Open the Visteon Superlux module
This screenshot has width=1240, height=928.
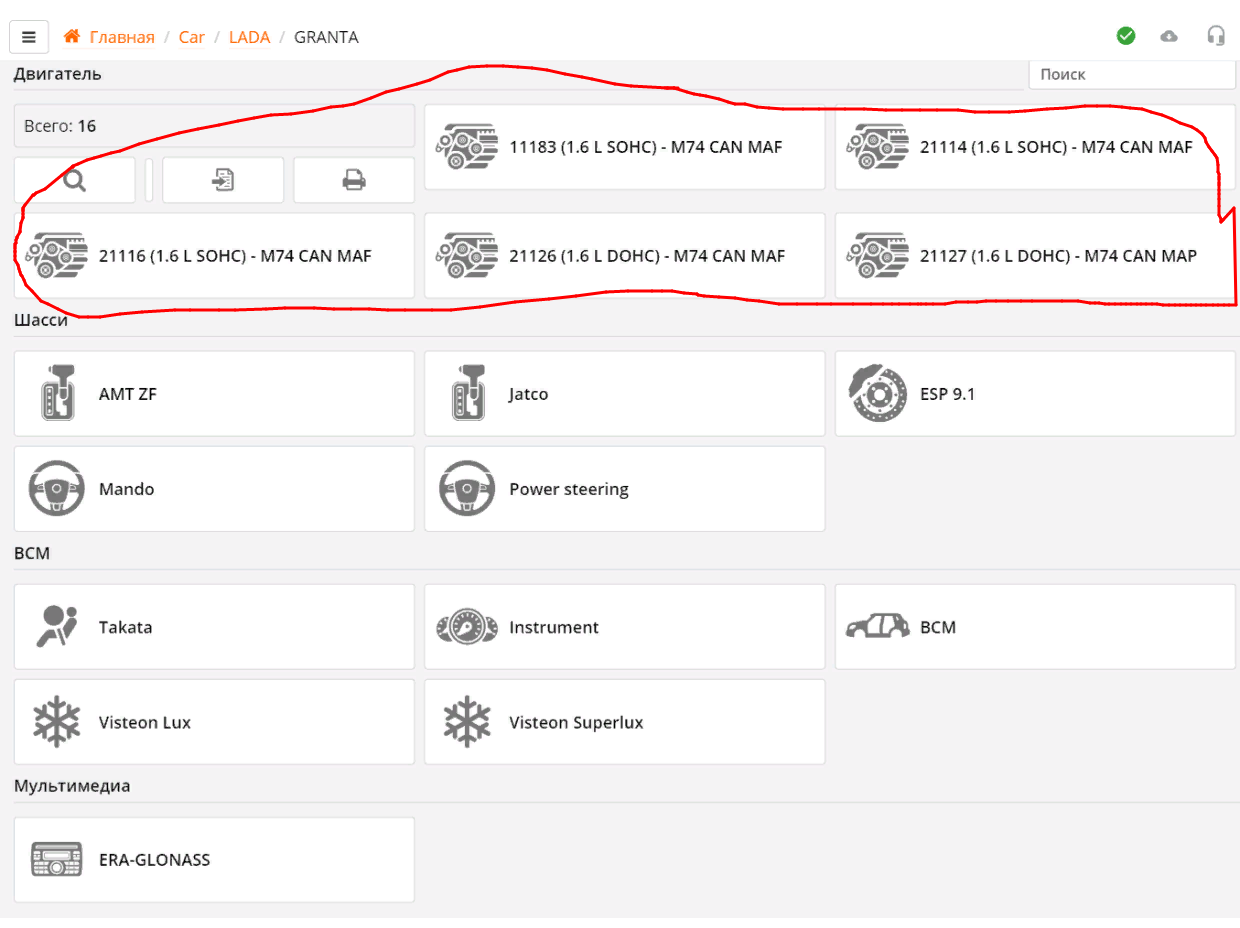(625, 722)
